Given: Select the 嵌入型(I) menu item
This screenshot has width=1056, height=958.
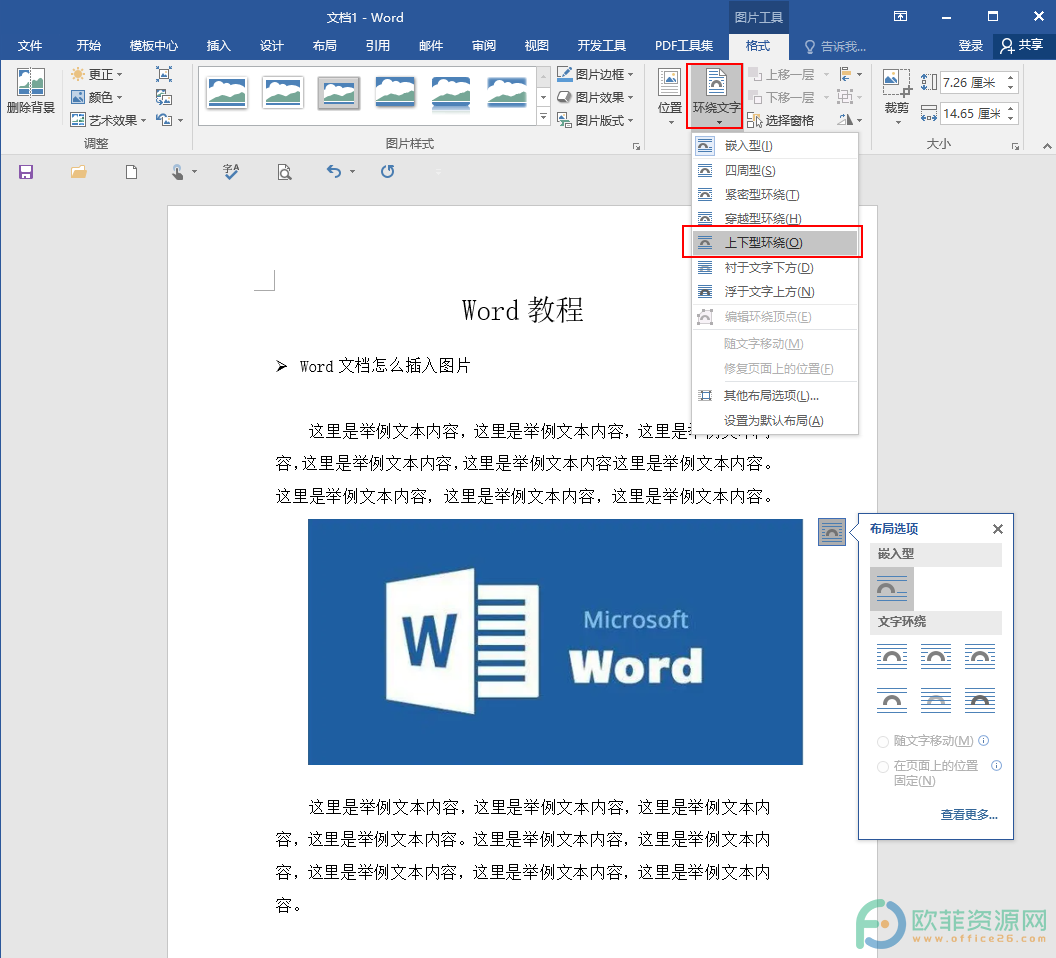Looking at the screenshot, I should pos(775,146).
